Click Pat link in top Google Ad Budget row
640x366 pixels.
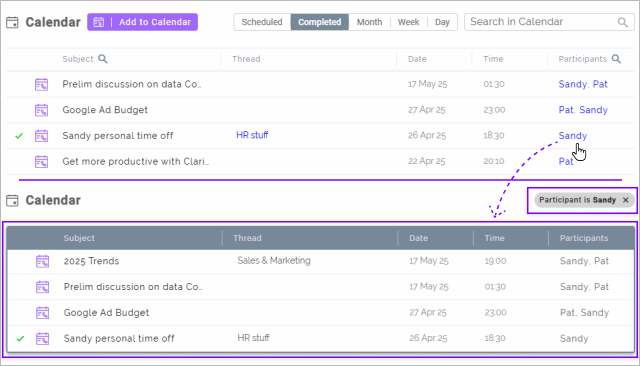566,110
